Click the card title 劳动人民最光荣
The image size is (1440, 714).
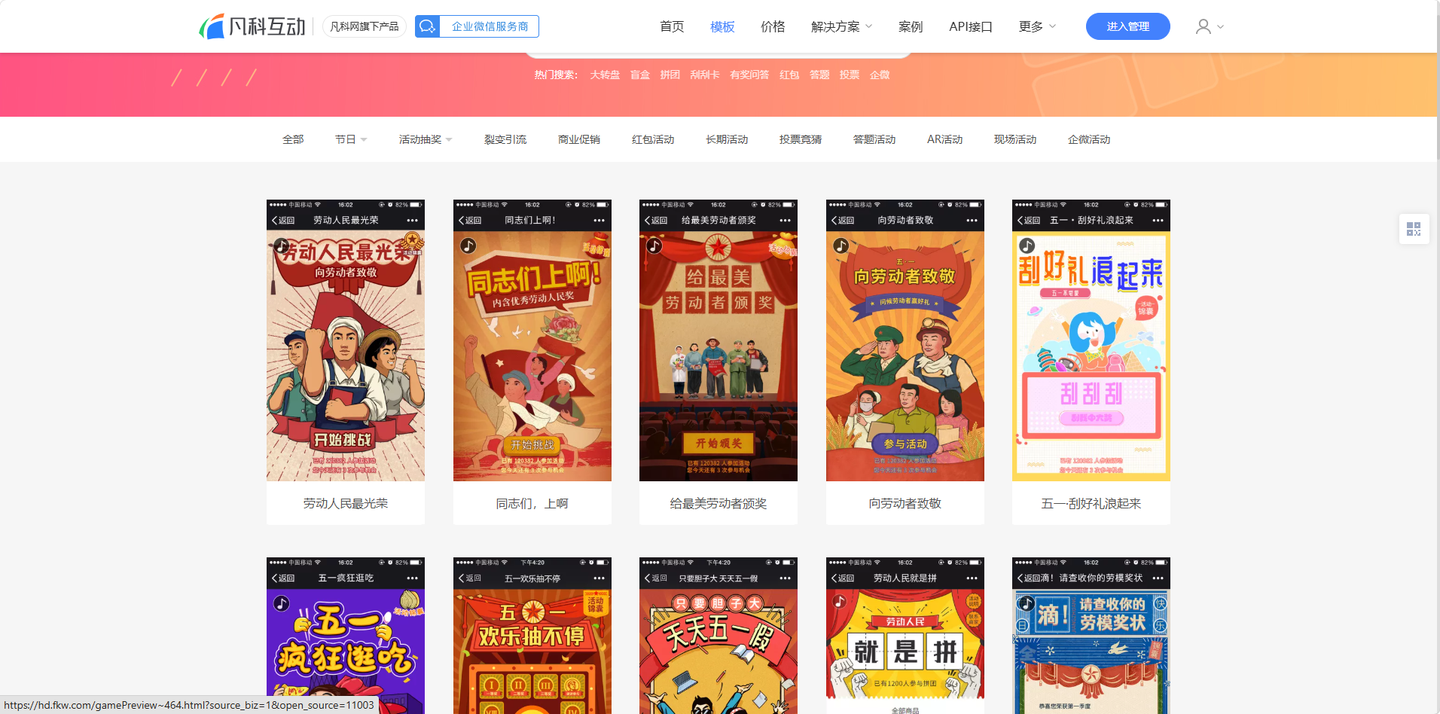click(x=346, y=503)
